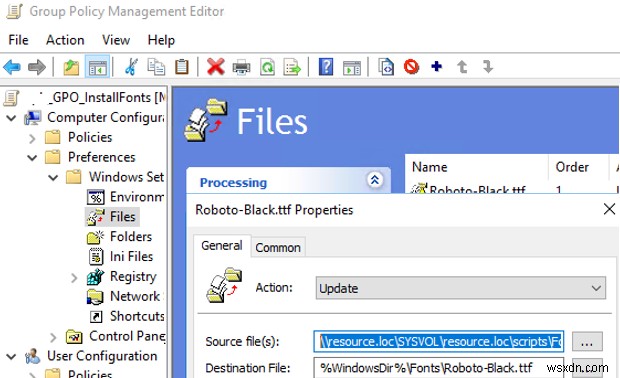This screenshot has height=378, width=620.
Task: Click the Cut scissors icon
Action: tap(131, 67)
